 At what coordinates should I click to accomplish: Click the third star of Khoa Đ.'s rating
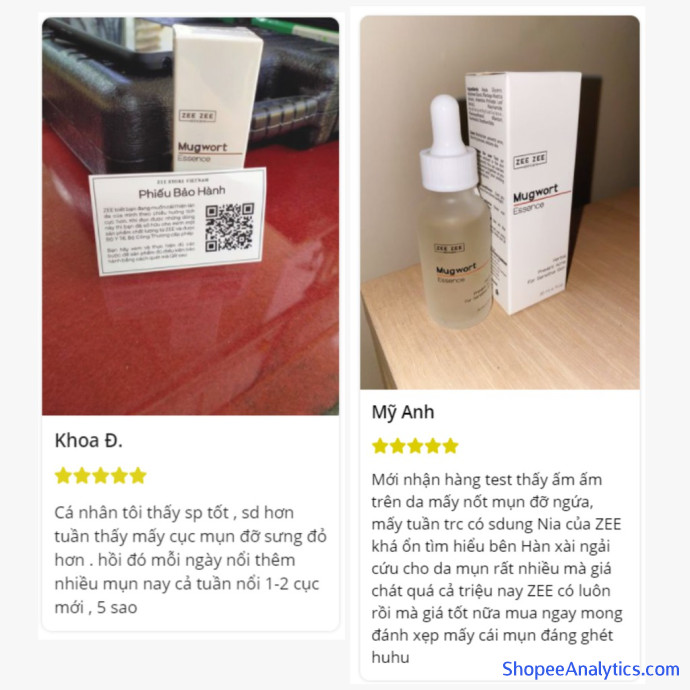pyautogui.click(x=101, y=476)
